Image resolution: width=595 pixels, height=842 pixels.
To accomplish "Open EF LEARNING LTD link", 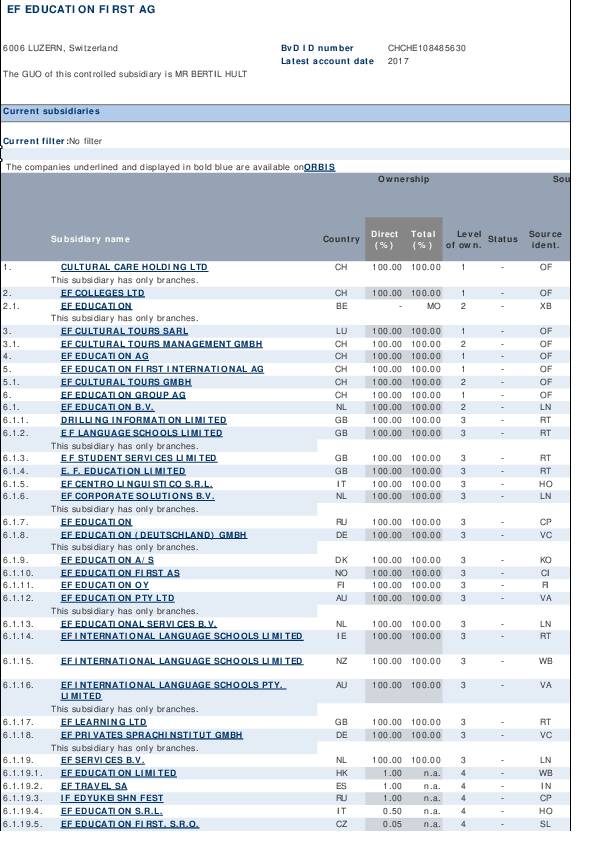I will point(104,722).
